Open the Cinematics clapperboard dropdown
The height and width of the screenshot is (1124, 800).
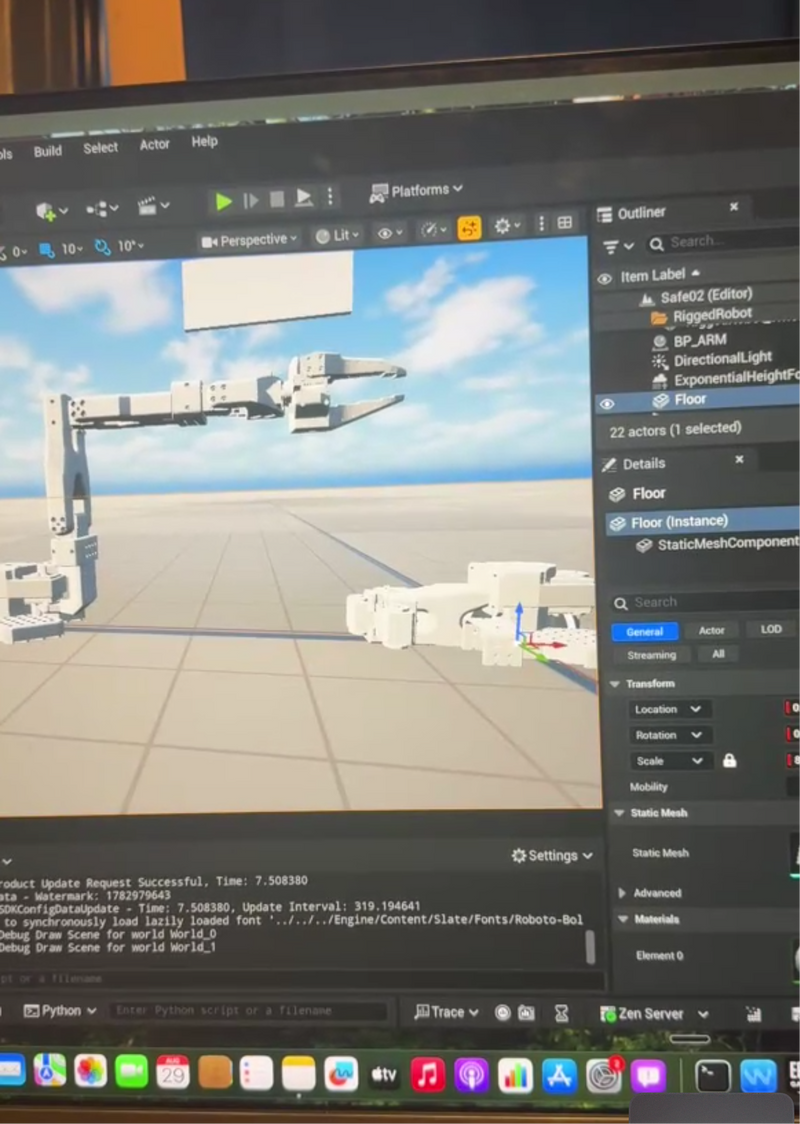click(153, 206)
